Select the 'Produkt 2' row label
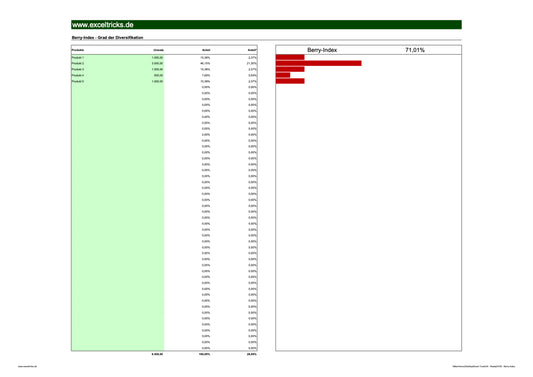The height and width of the screenshot is (377, 533). (x=78, y=64)
